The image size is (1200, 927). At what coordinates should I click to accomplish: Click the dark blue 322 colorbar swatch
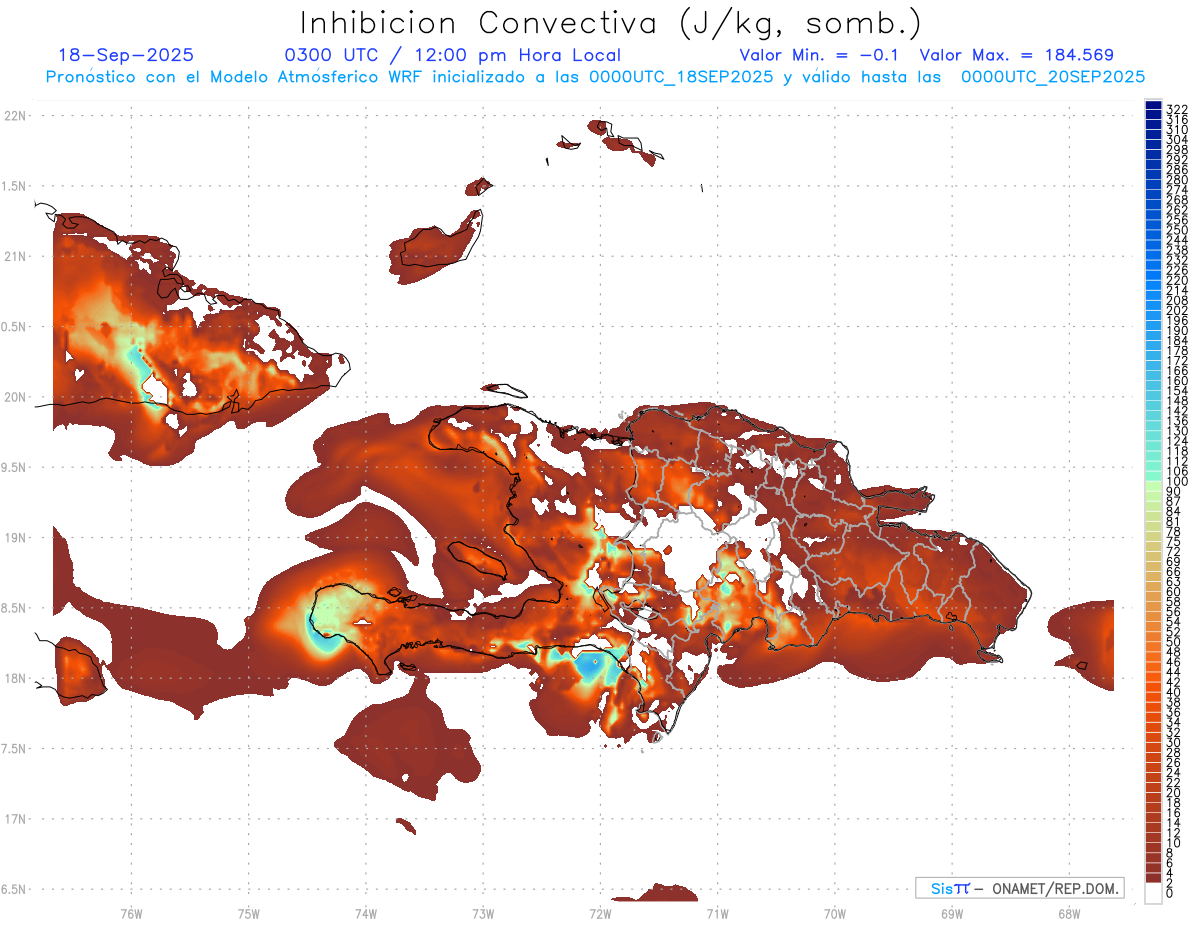[1154, 106]
